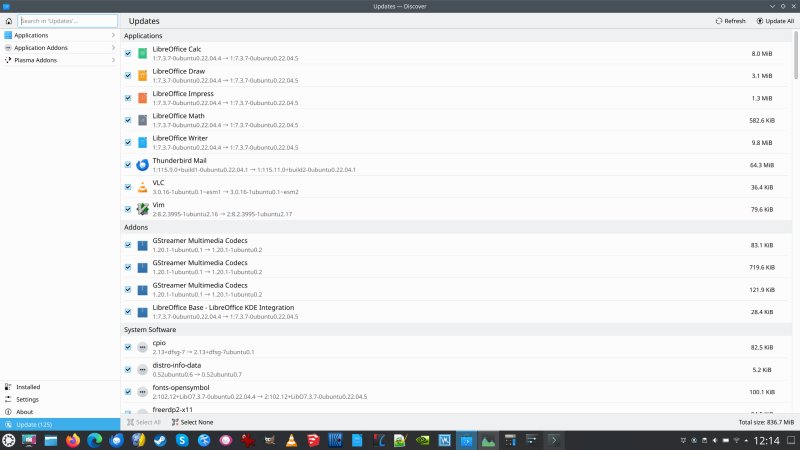Click the Thunderbird Mail app icon in list
Screen dimensions: 800x450
pyautogui.click(x=142, y=165)
